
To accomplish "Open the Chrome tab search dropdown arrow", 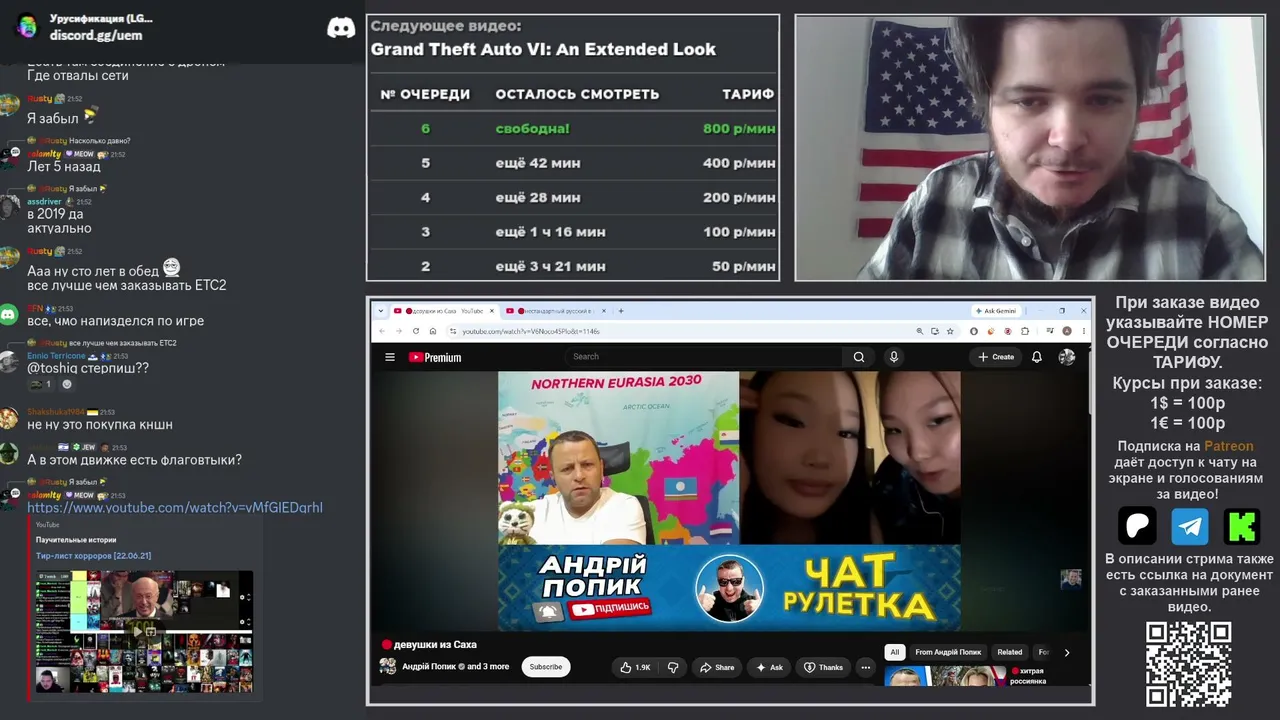I will [383, 311].
